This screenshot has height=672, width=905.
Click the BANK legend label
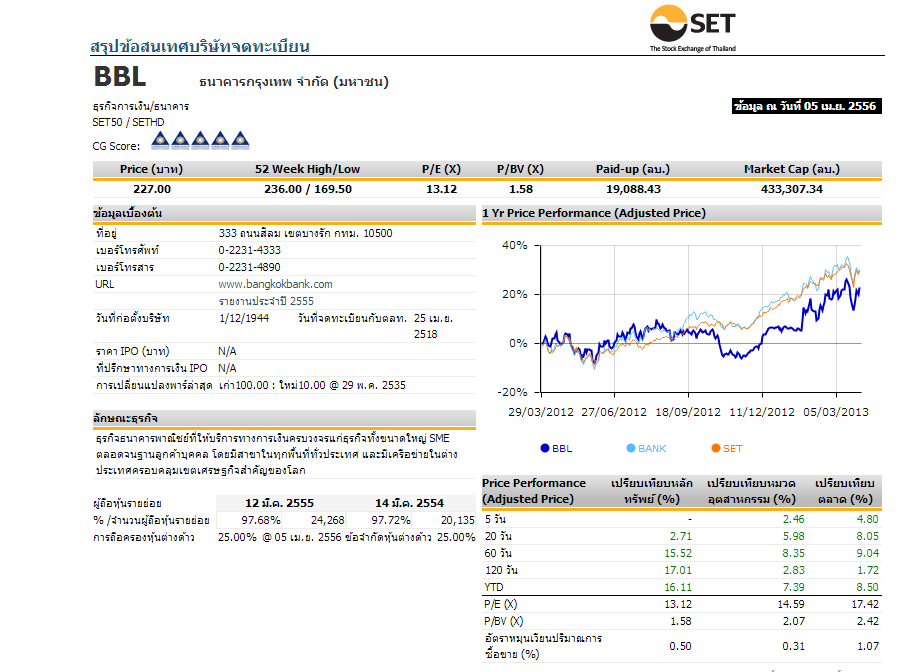[x=652, y=449]
